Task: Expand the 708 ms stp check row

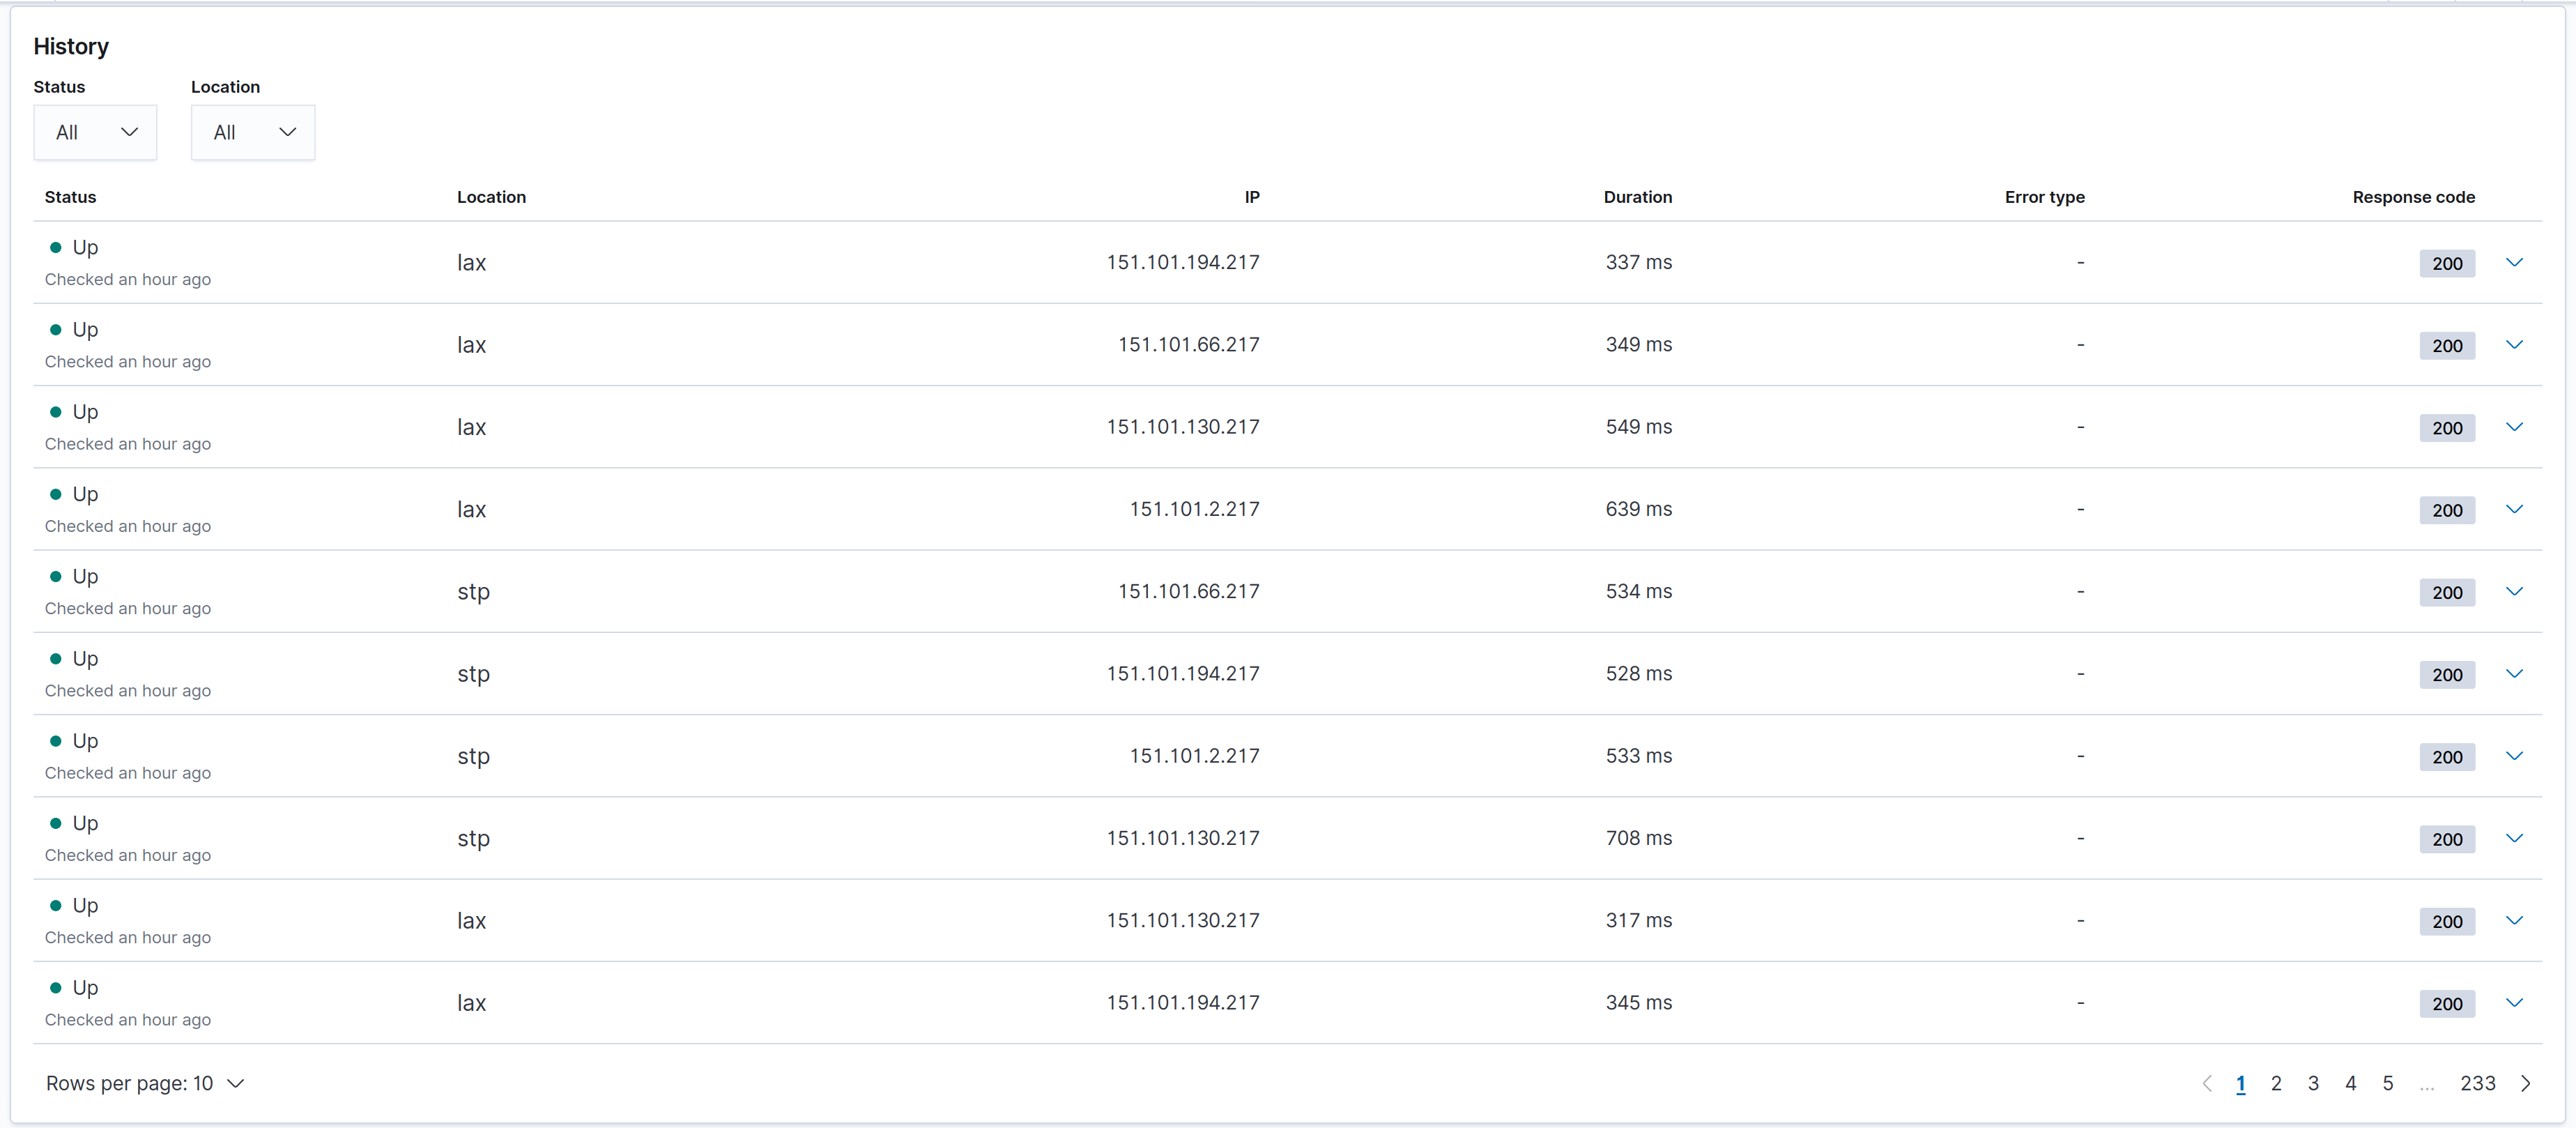Action: [x=2515, y=838]
